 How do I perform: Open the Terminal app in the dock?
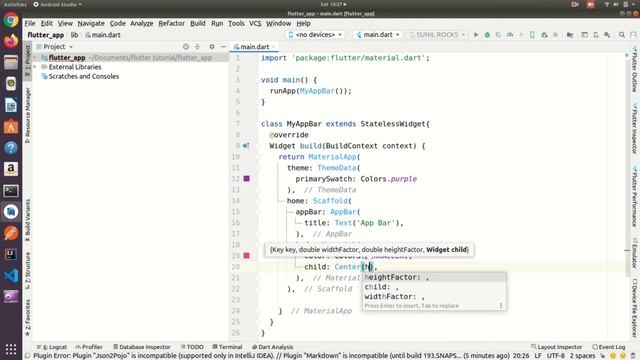pyautogui.click(x=11, y=190)
